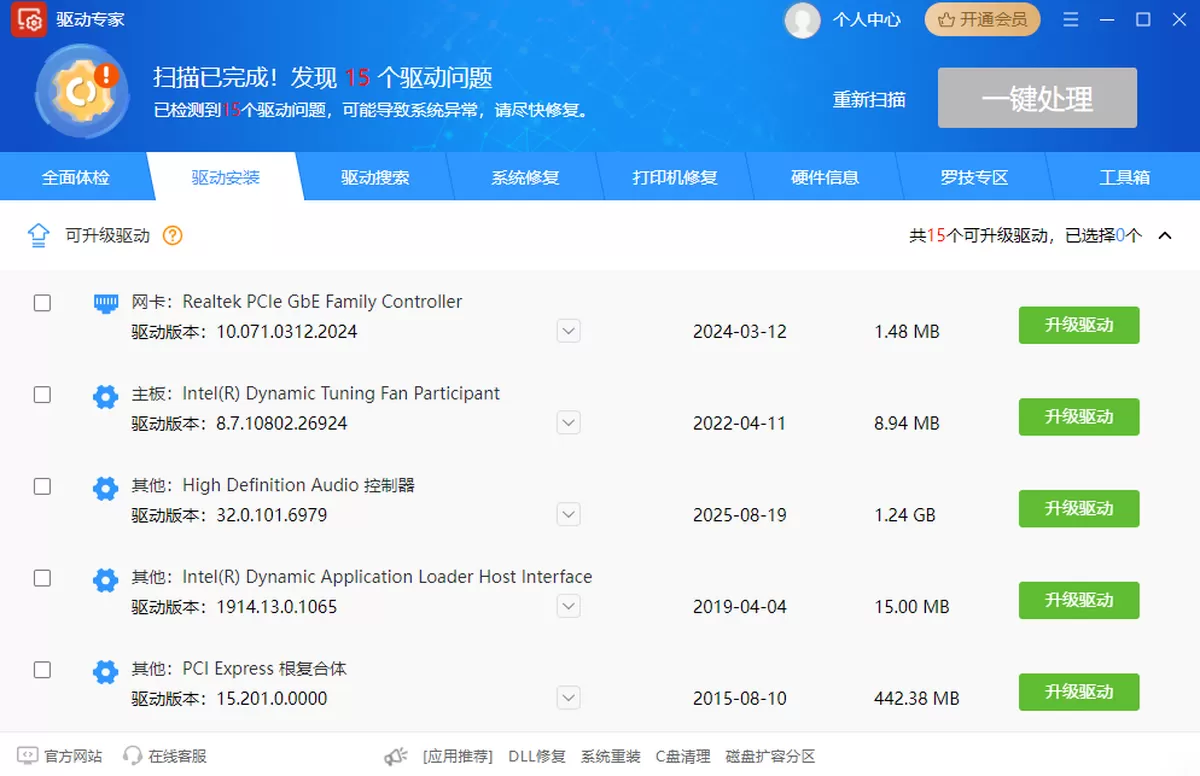Viewport: 1200px width, 776px height.
Task: Open the hamburger menu icon in title bar
Action: tap(1071, 20)
